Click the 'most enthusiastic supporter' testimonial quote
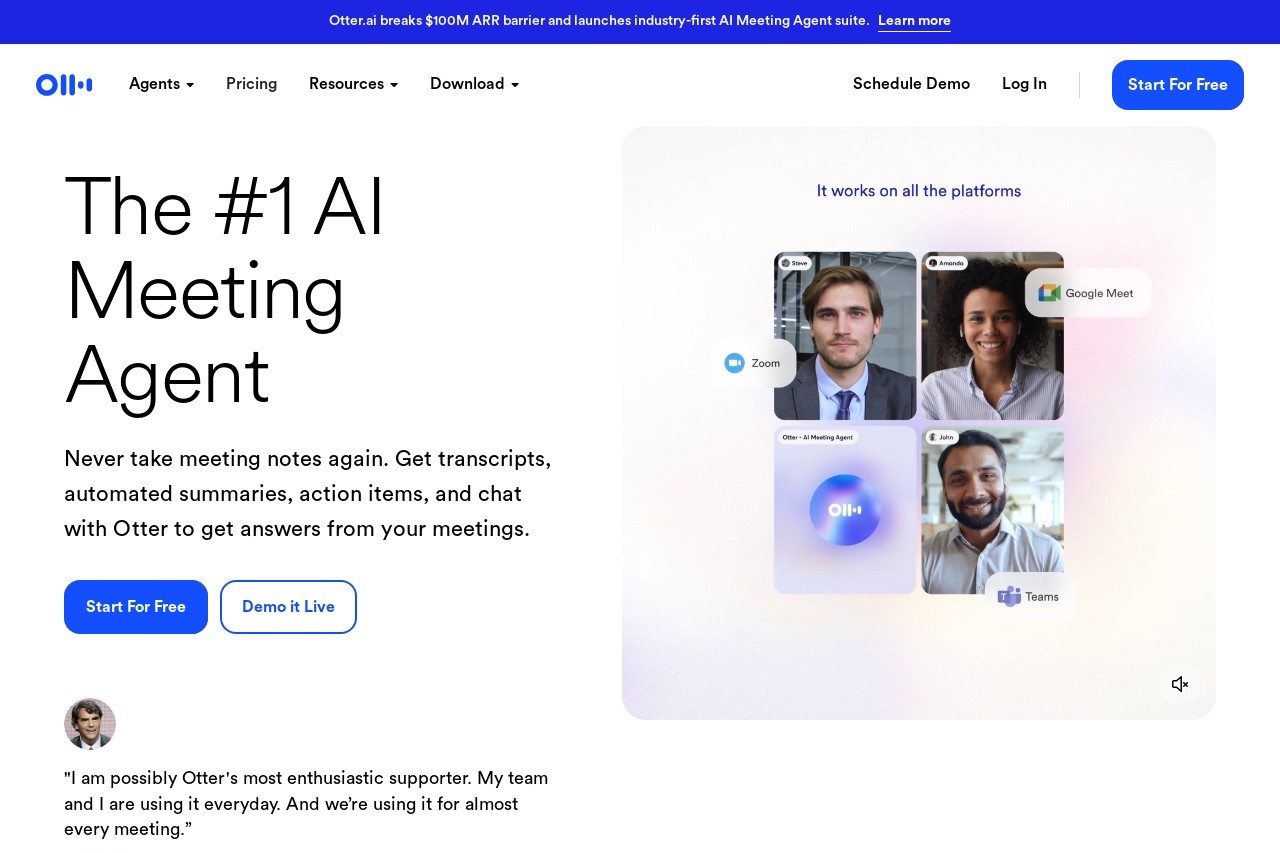Screen dimensions: 1280x853 306,804
